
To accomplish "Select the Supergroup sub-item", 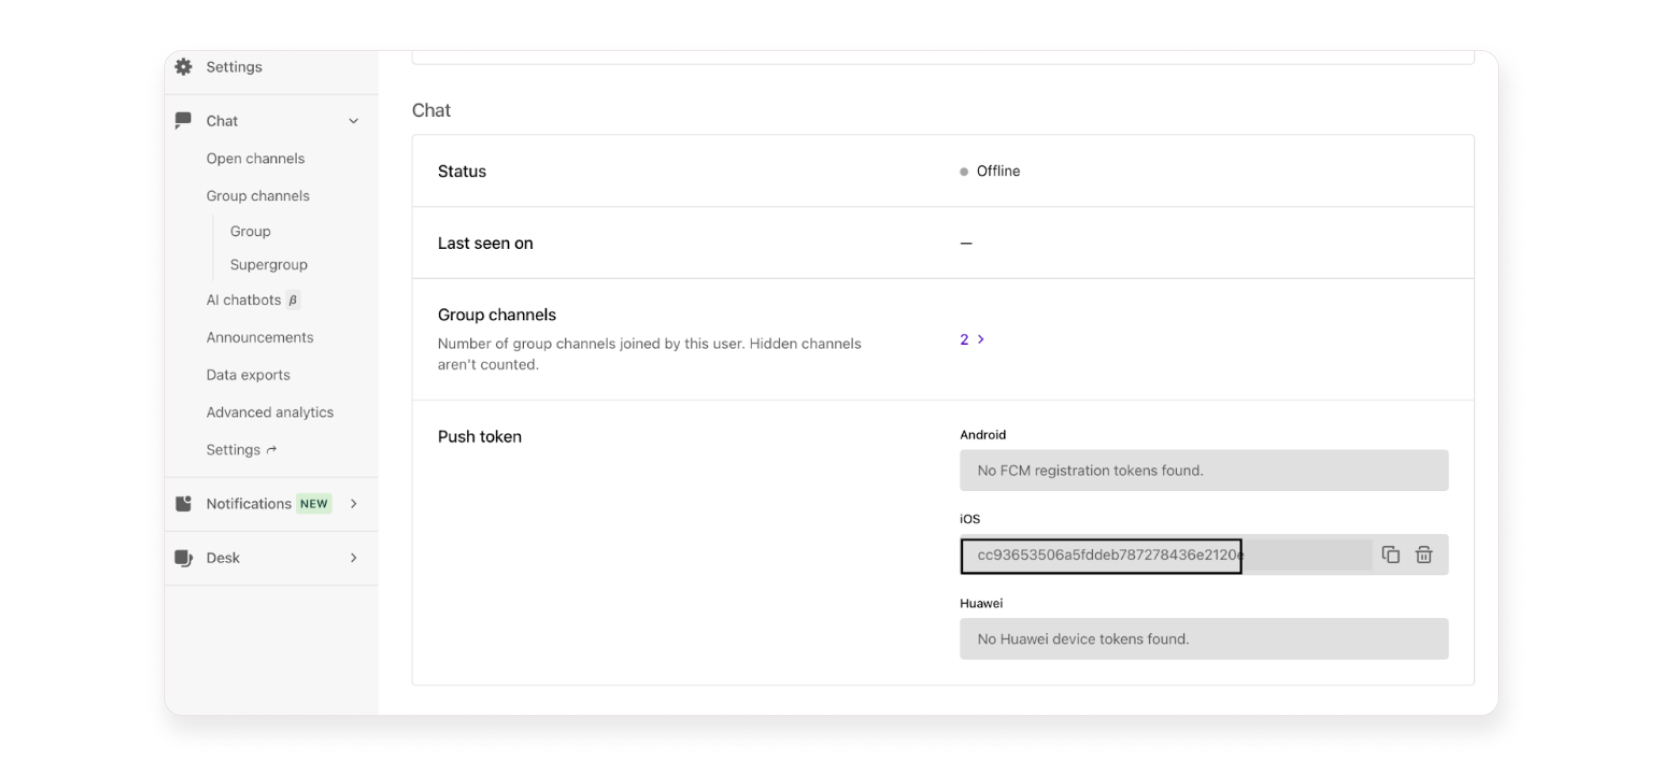I will [x=269, y=265].
